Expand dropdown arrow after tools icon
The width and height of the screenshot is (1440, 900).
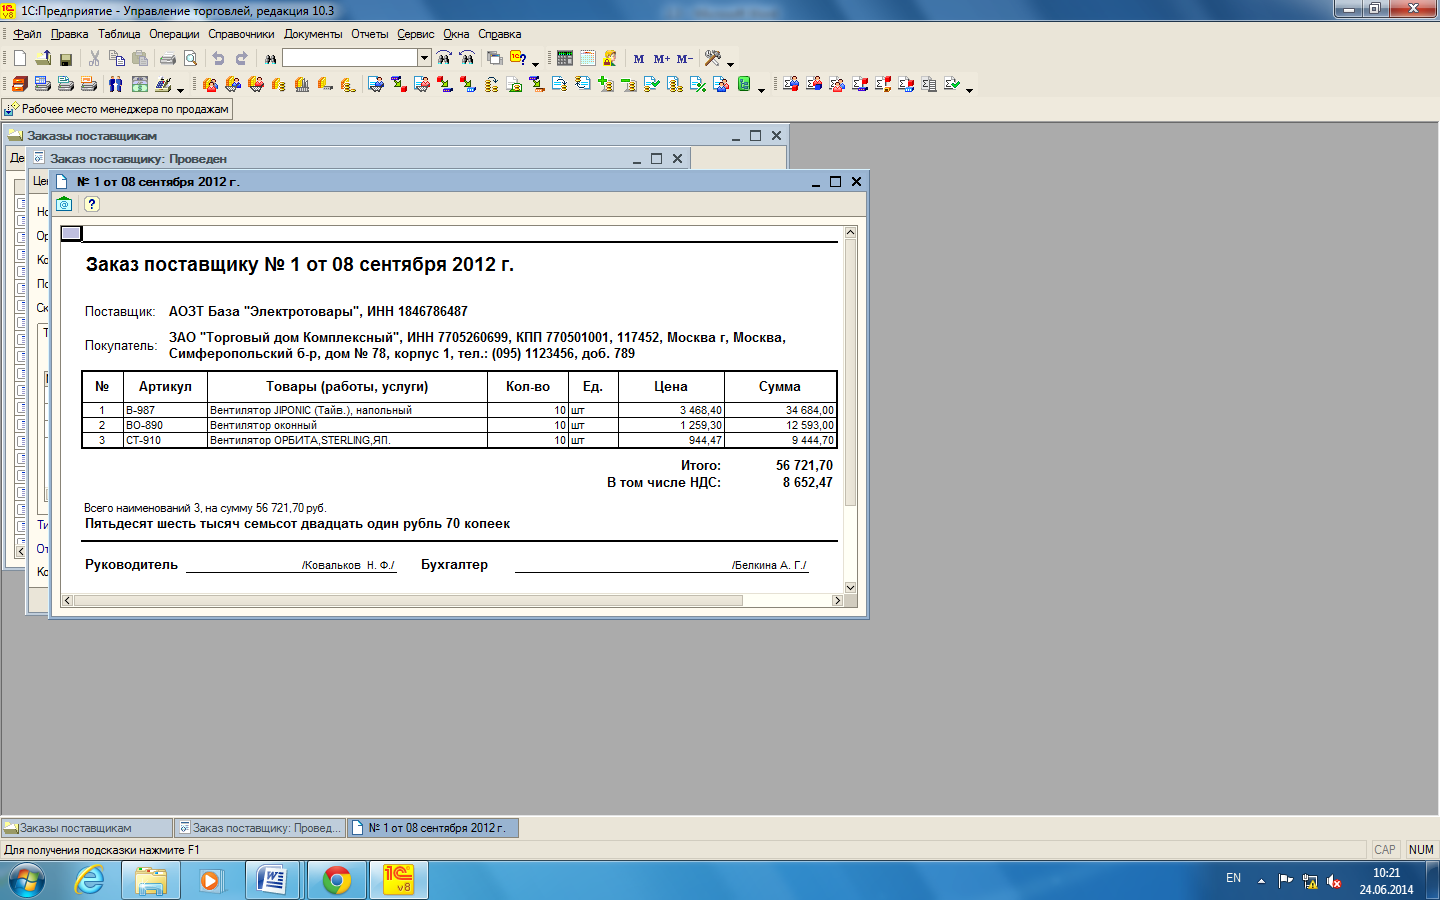coord(730,63)
